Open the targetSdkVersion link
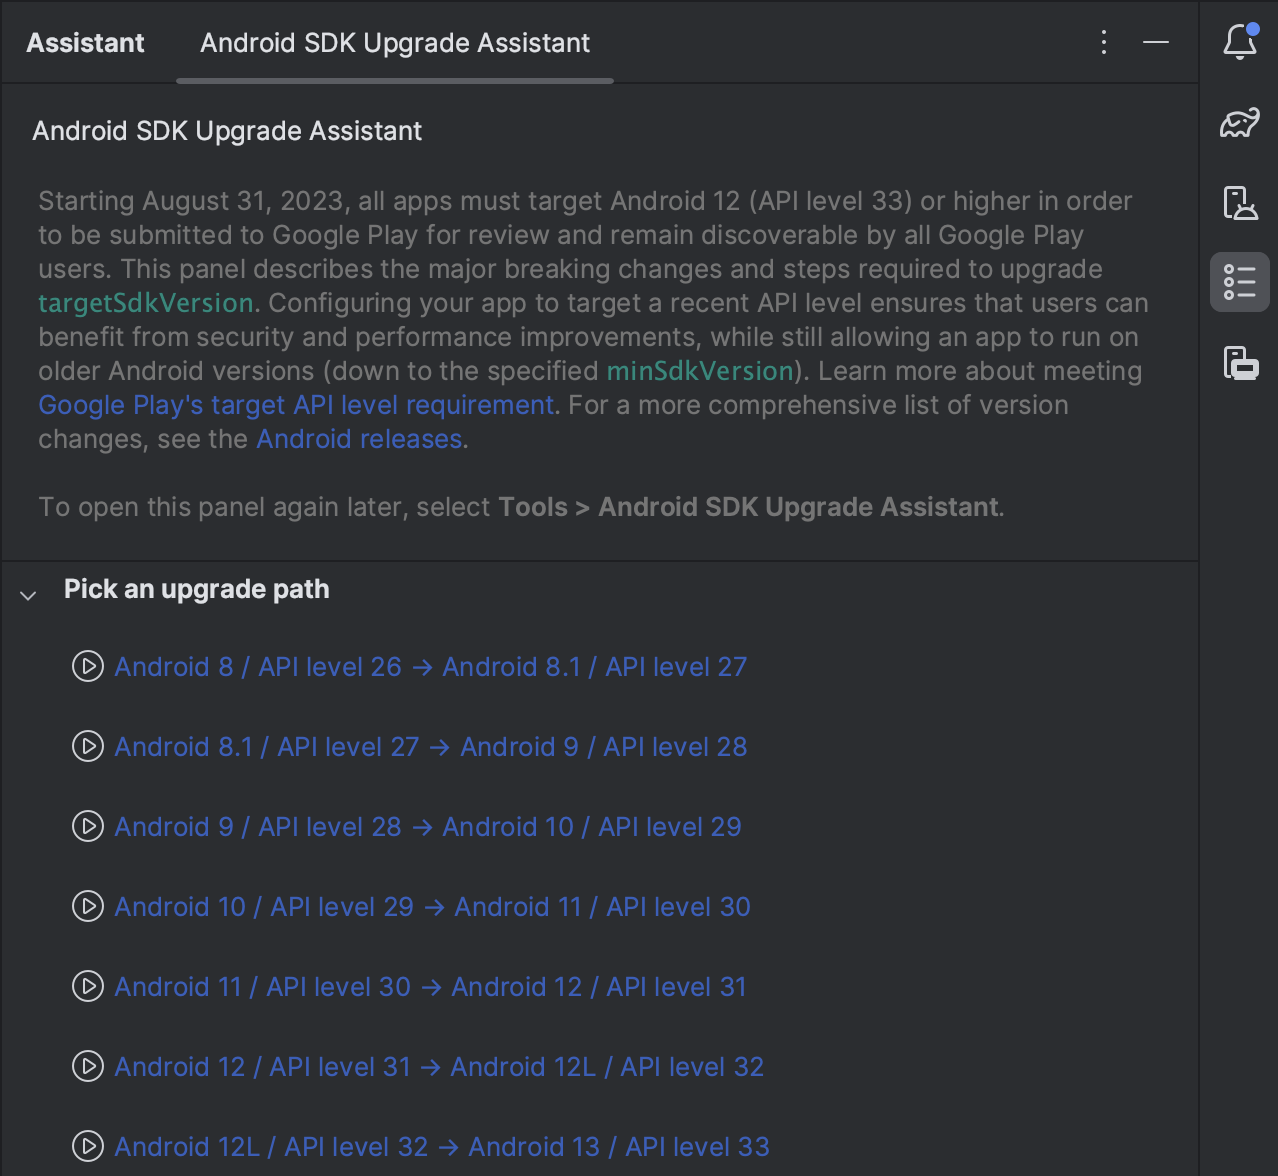 pos(146,303)
